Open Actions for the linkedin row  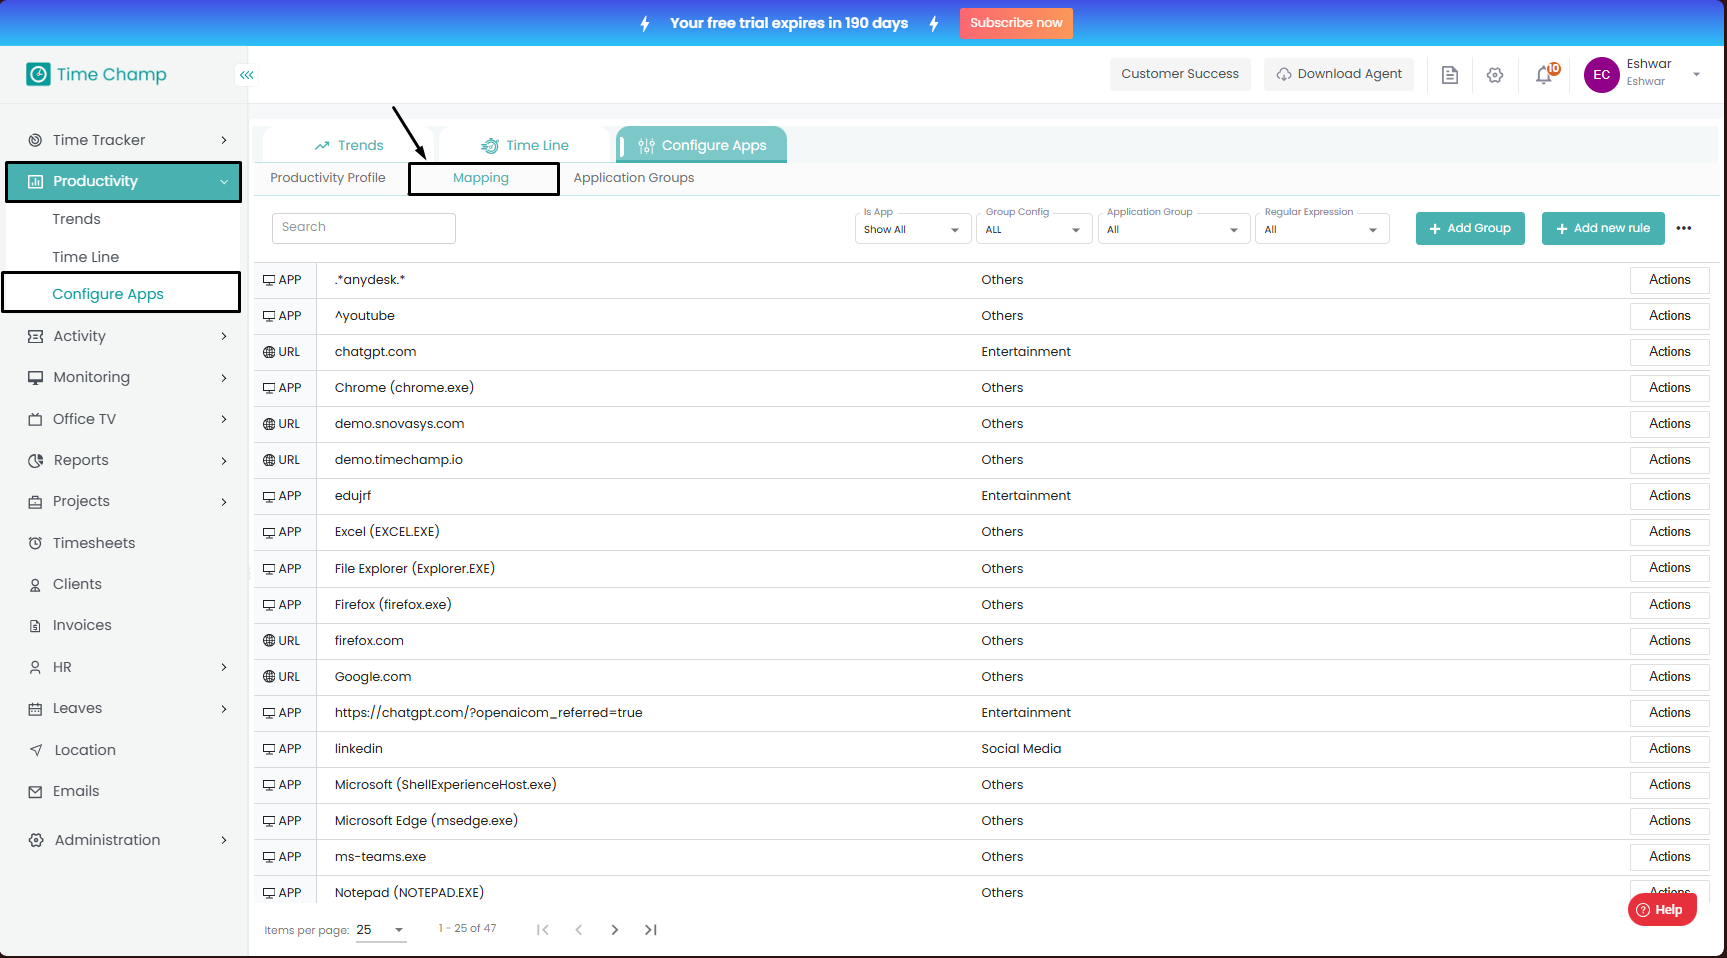click(x=1670, y=749)
